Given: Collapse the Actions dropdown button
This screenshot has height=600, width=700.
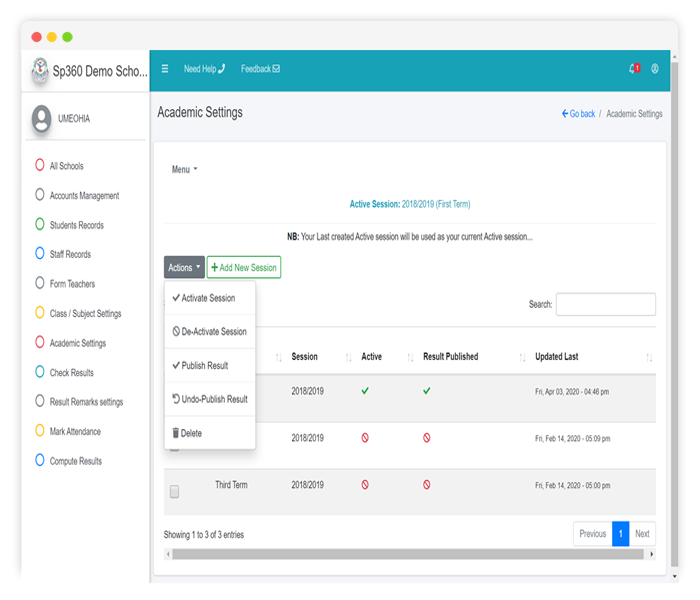Looking at the screenshot, I should pyautogui.click(x=184, y=267).
